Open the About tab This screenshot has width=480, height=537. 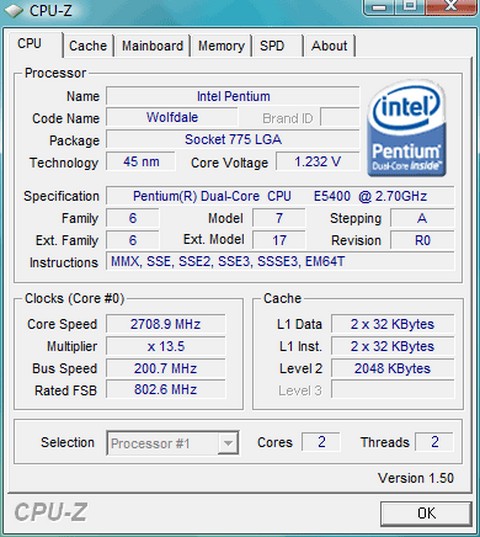click(x=329, y=46)
